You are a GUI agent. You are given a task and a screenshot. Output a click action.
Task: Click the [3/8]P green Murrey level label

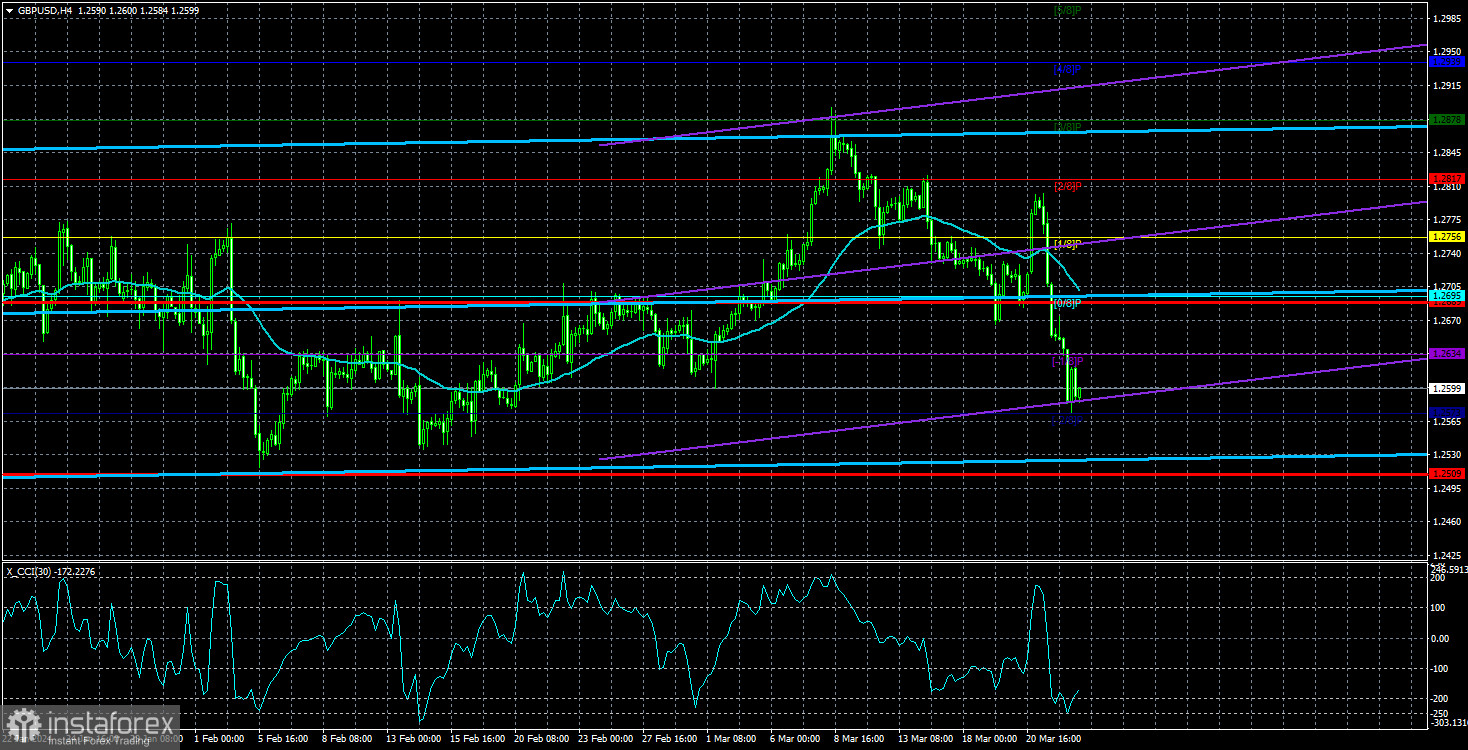[1068, 128]
